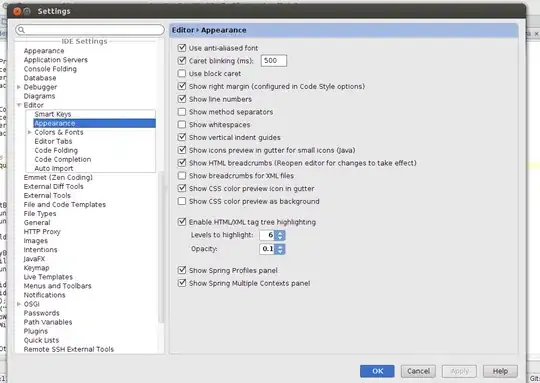Image resolution: width=540 pixels, height=383 pixels.
Task: Open Live Templates settings
Action: 48,277
